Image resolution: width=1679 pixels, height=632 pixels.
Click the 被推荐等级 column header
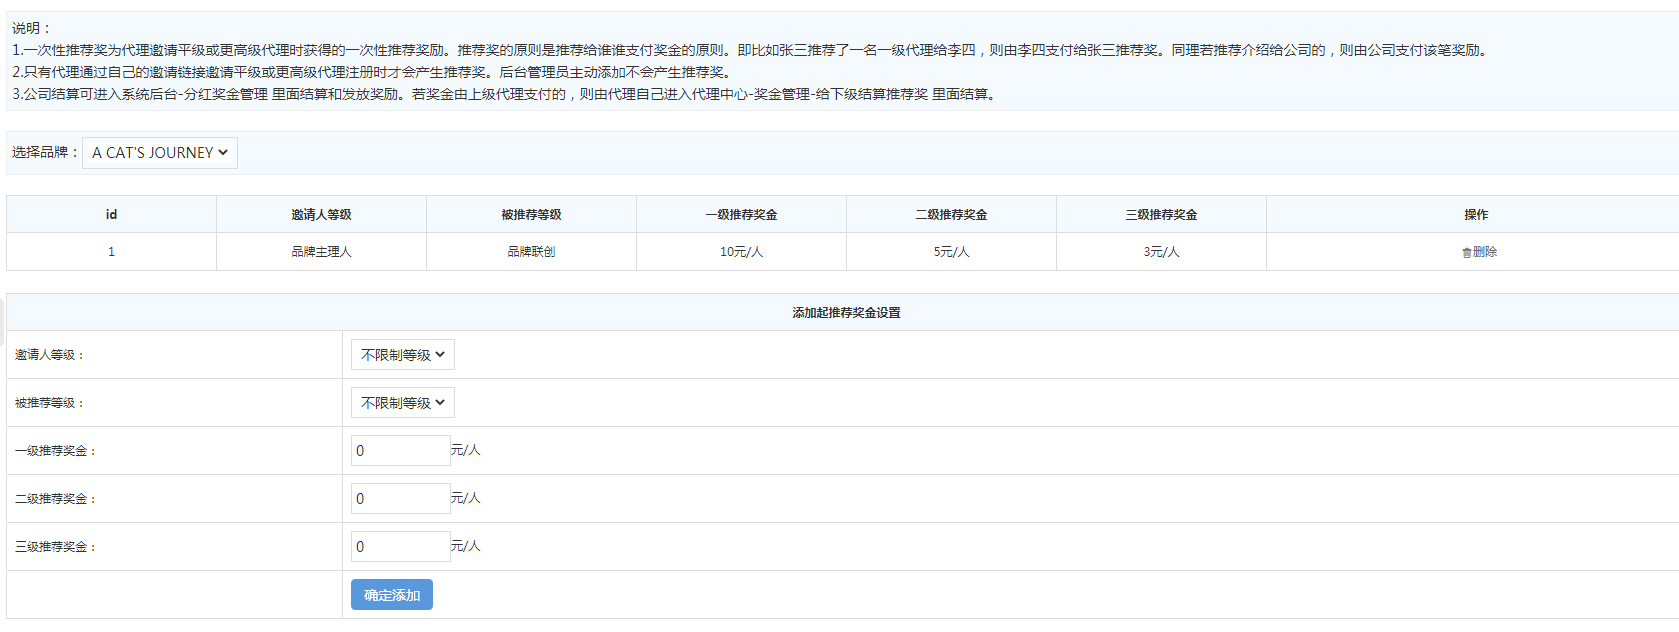click(531, 214)
